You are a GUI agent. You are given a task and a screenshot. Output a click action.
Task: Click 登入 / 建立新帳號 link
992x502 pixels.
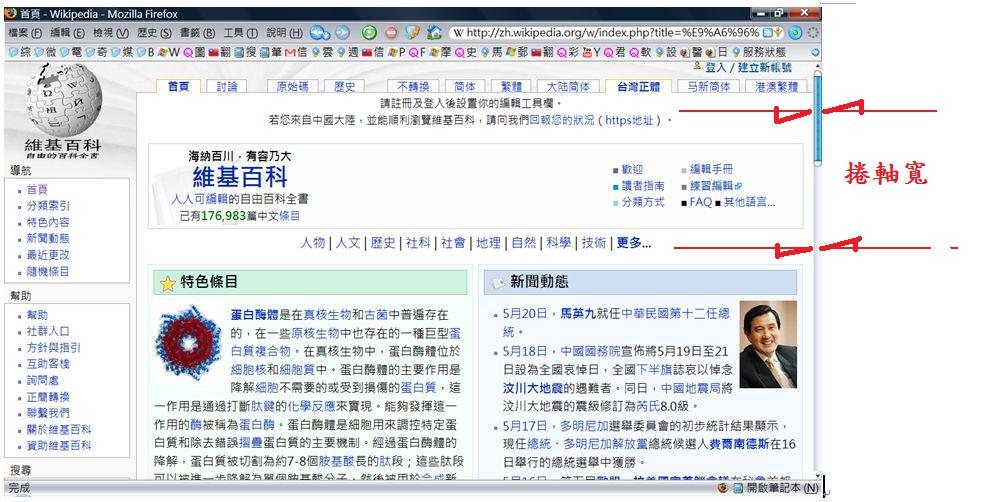[748, 68]
